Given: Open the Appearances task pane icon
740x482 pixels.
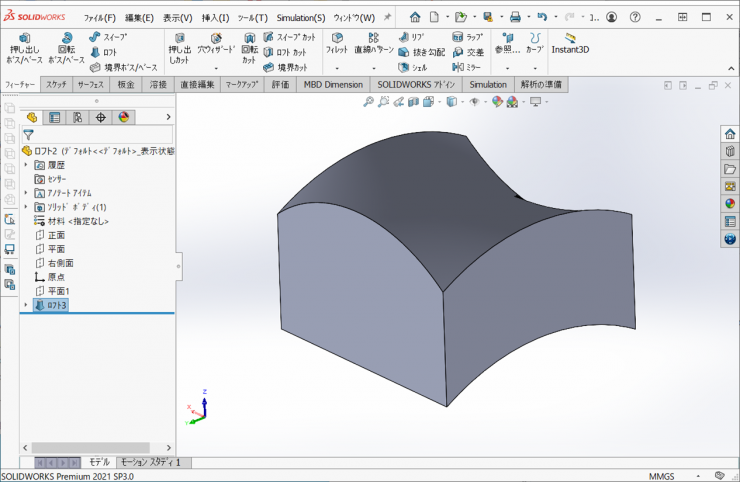Looking at the screenshot, I should pyautogui.click(x=729, y=204).
